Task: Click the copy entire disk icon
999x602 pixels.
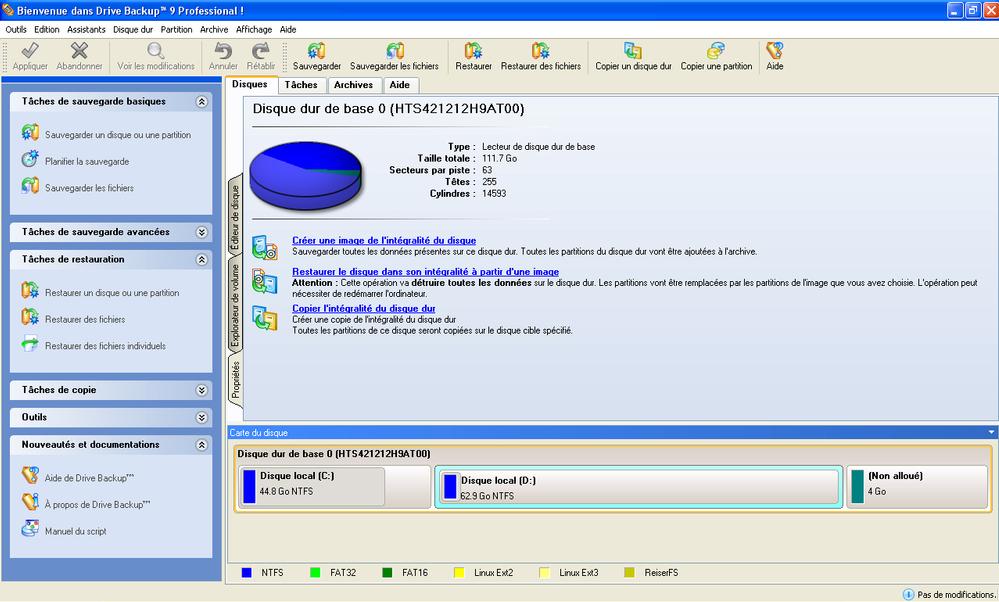Action: [x=264, y=318]
